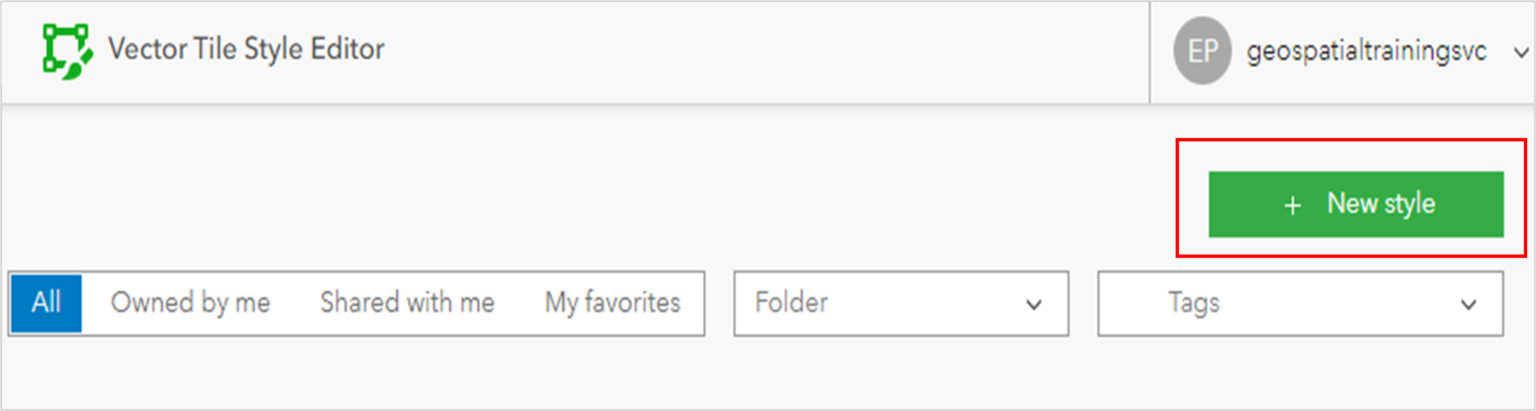1536x411 pixels.
Task: Click the plus icon on New style
Action: click(x=1293, y=205)
